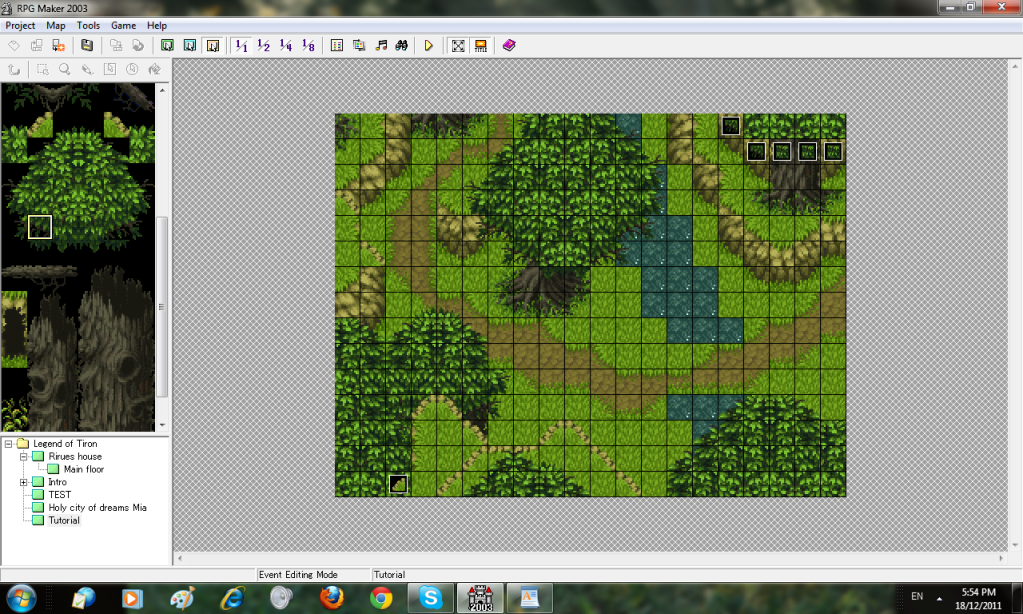The width and height of the screenshot is (1023, 614).
Task: Choose the Pen draw tool
Action: click(87, 69)
